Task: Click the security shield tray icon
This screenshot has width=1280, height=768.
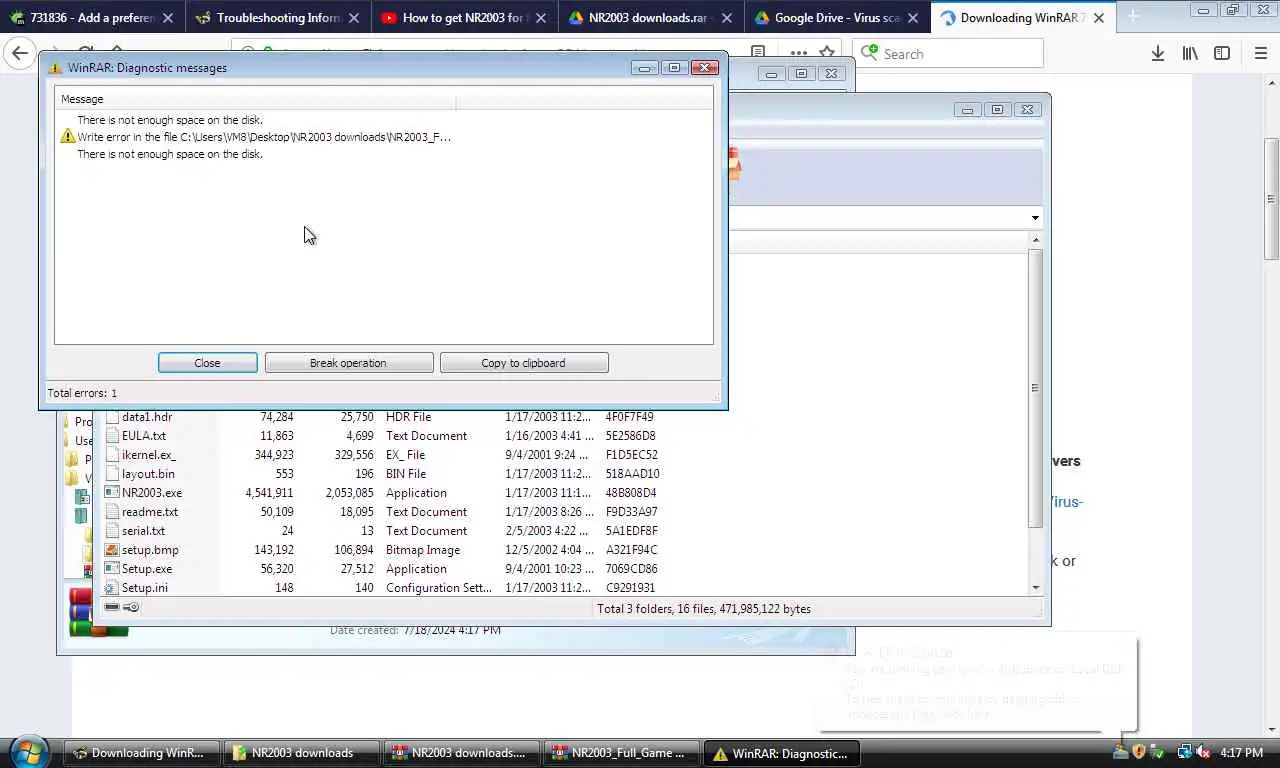Action: [1138, 752]
